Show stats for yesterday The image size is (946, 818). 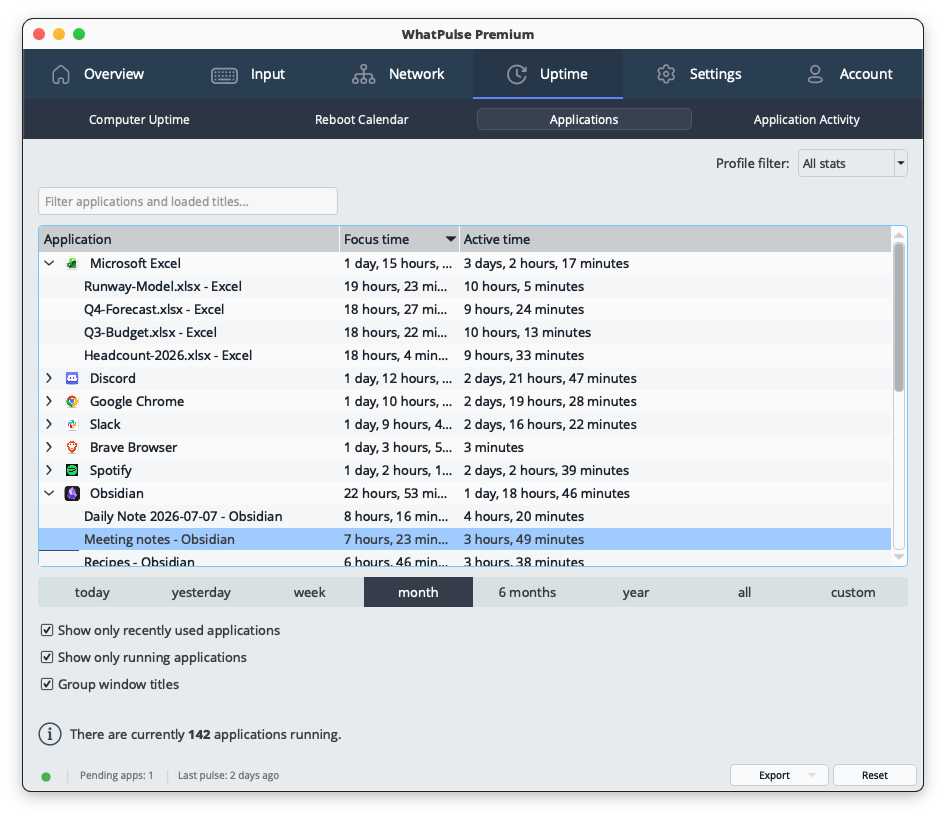pos(201,592)
